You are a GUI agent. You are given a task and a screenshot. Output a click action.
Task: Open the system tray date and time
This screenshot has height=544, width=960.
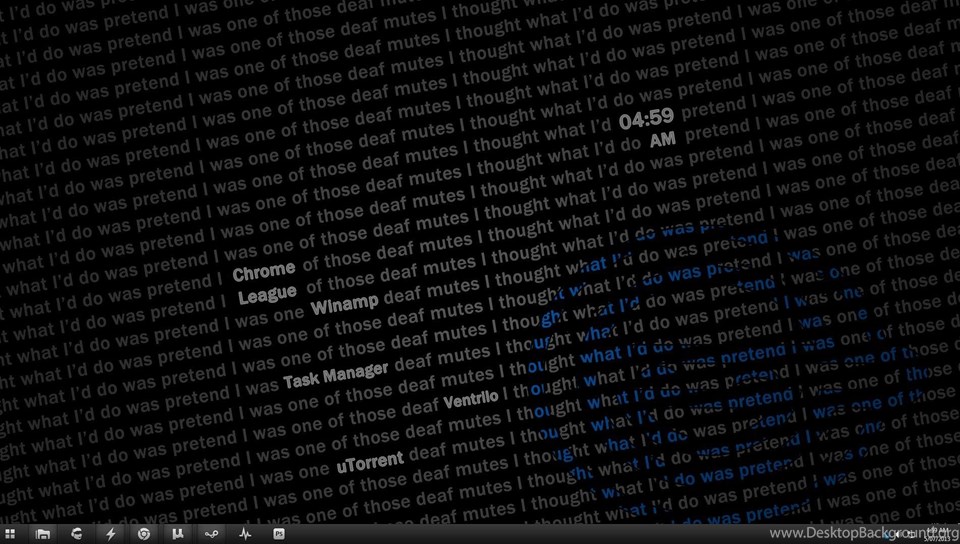pos(936,534)
